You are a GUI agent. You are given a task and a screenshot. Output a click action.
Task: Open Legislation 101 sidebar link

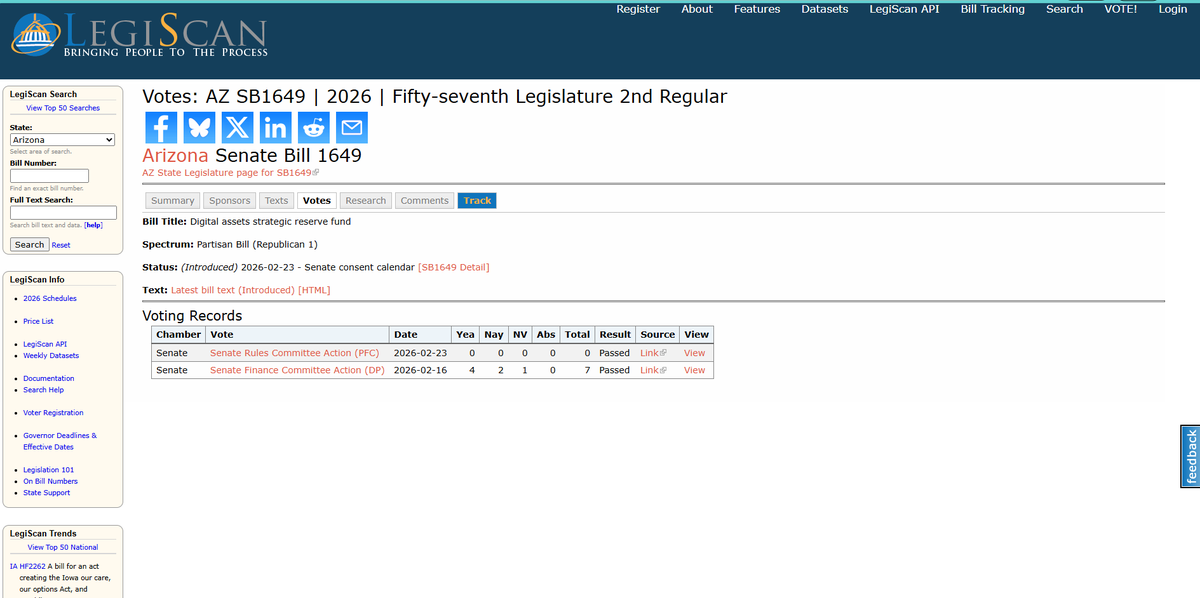pos(48,470)
